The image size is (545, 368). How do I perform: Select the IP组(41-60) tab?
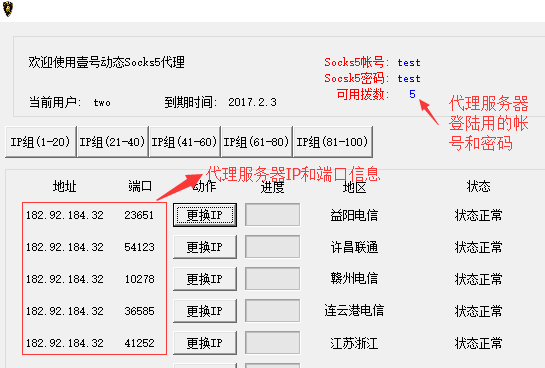click(184, 142)
